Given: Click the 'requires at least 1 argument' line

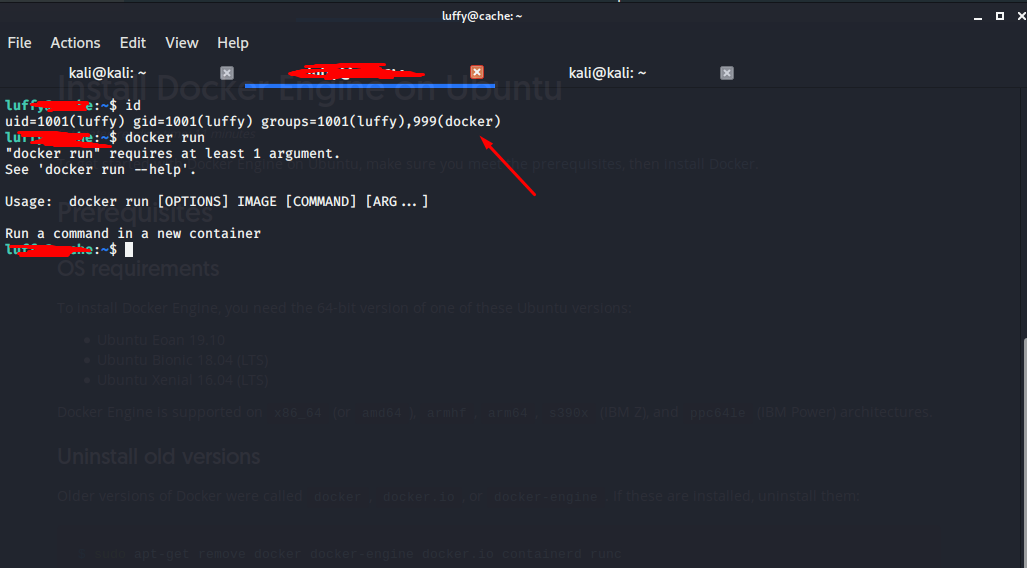Looking at the screenshot, I should coord(173,153).
